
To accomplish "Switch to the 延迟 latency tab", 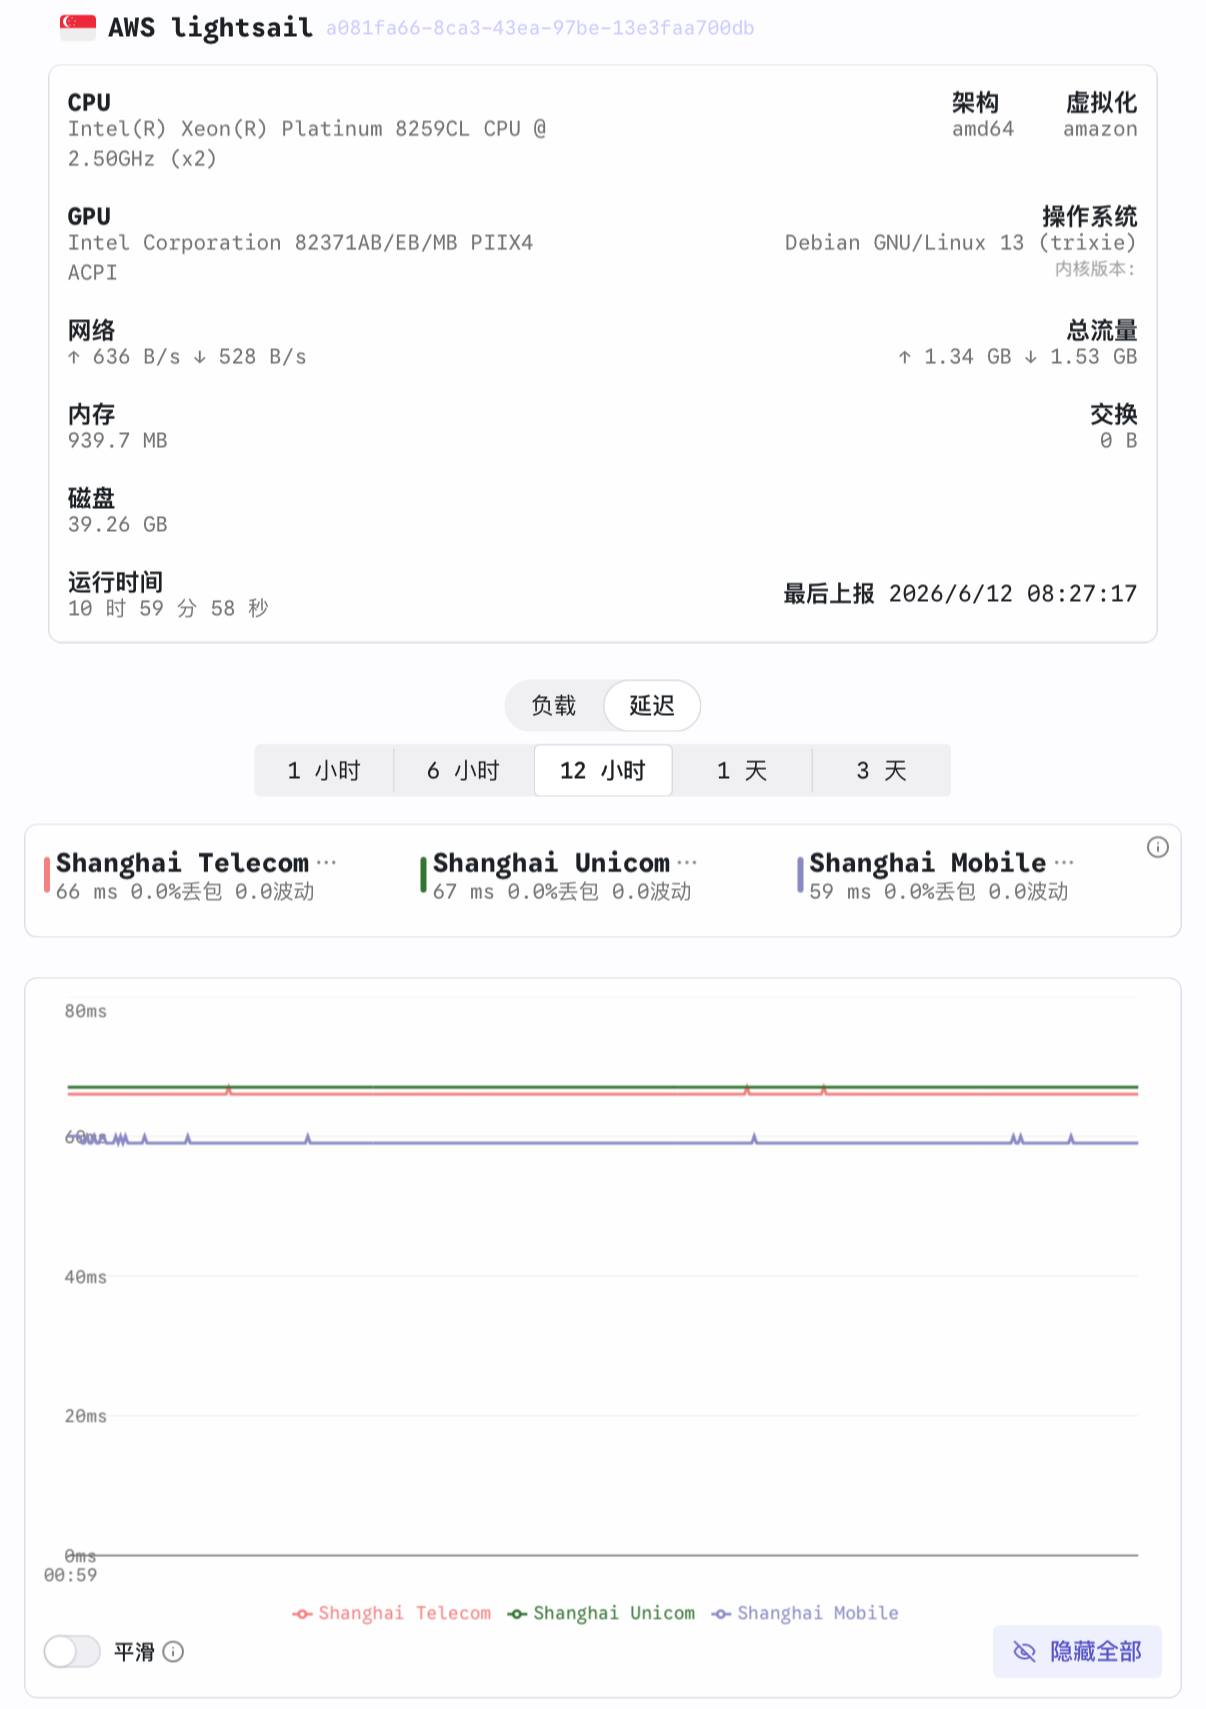I will point(652,706).
